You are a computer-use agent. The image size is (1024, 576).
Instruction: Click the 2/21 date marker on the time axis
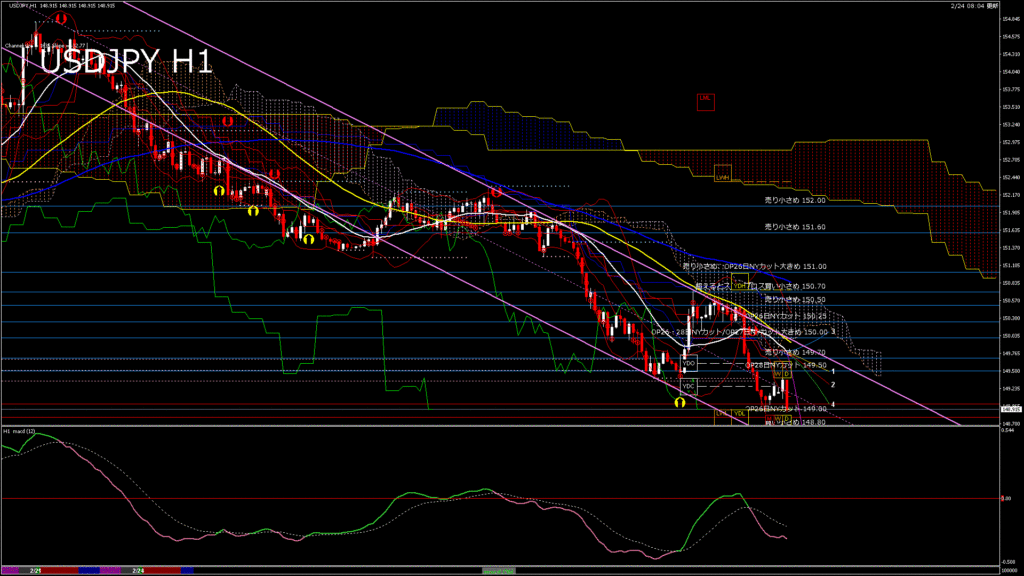(36, 570)
